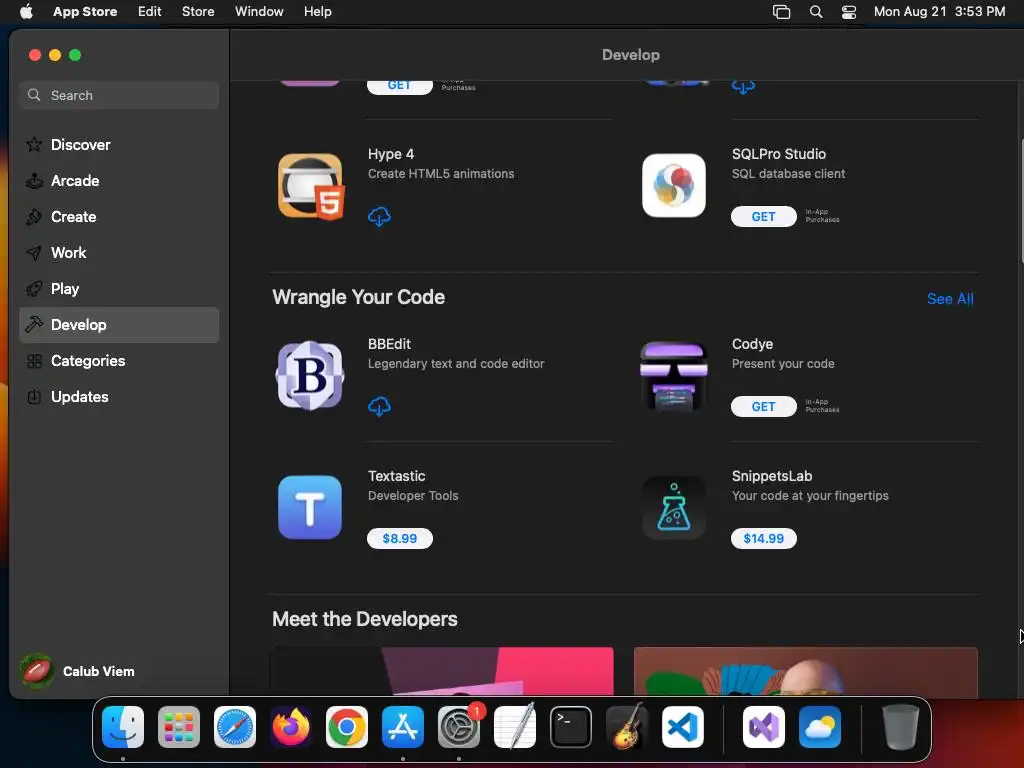Launch Firefox from the Dock

[x=291, y=727]
